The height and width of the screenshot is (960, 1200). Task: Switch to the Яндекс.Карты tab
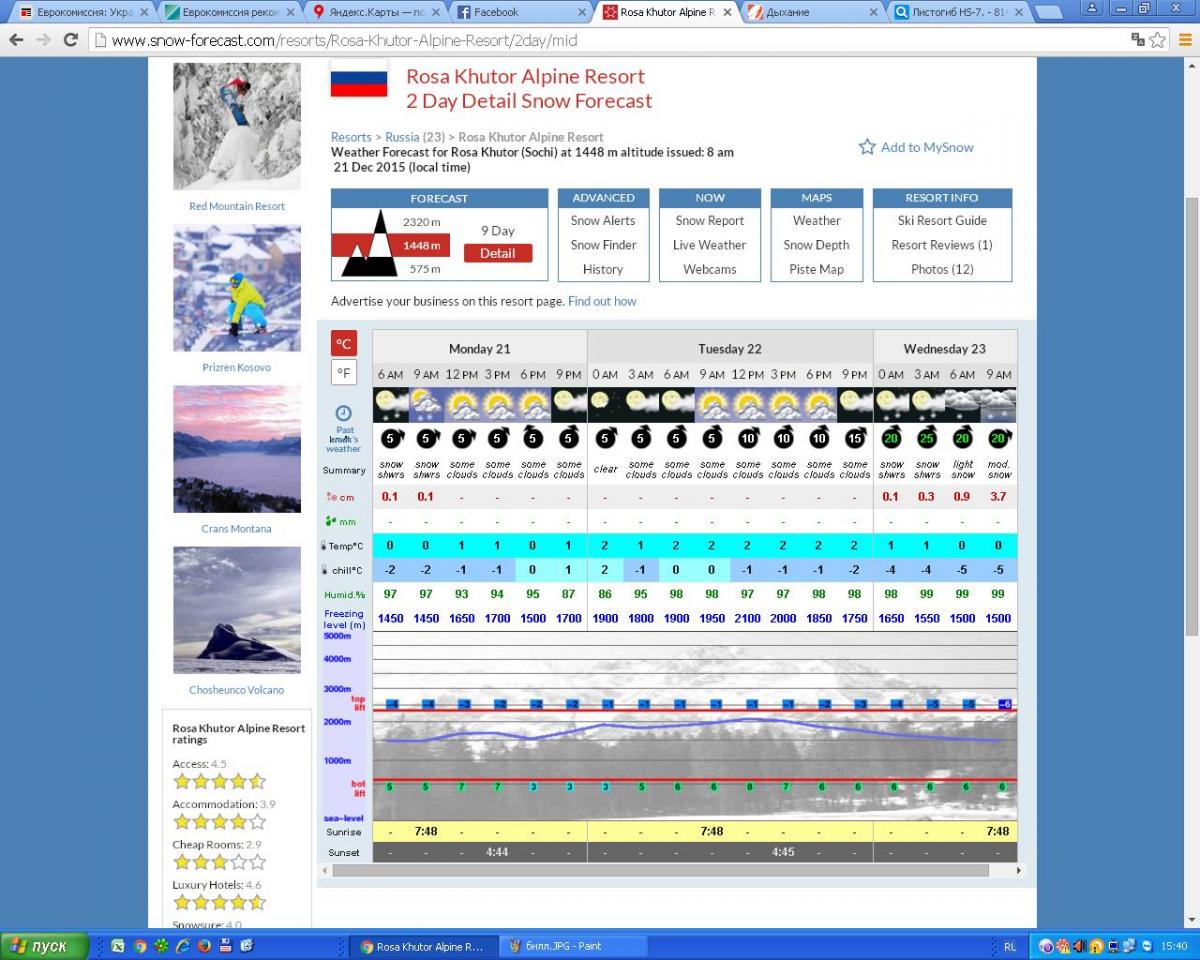click(374, 12)
